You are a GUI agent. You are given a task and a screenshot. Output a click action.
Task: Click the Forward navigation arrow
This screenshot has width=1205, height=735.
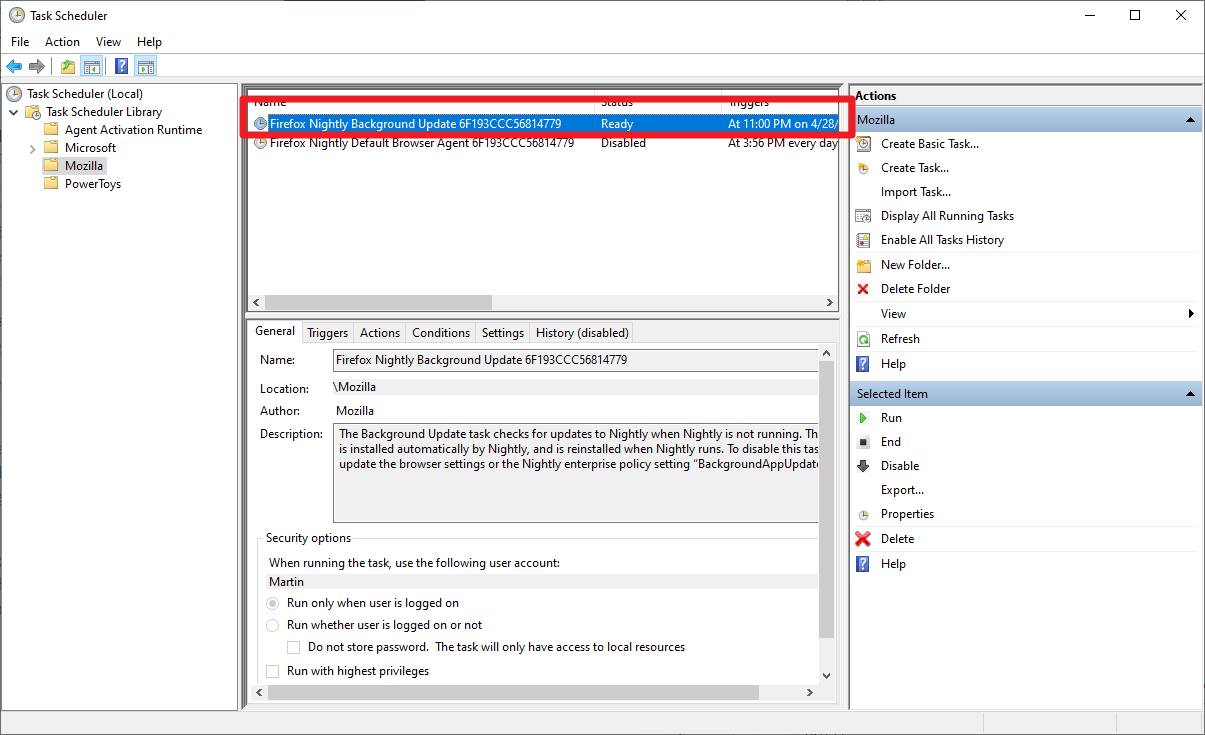pos(38,66)
